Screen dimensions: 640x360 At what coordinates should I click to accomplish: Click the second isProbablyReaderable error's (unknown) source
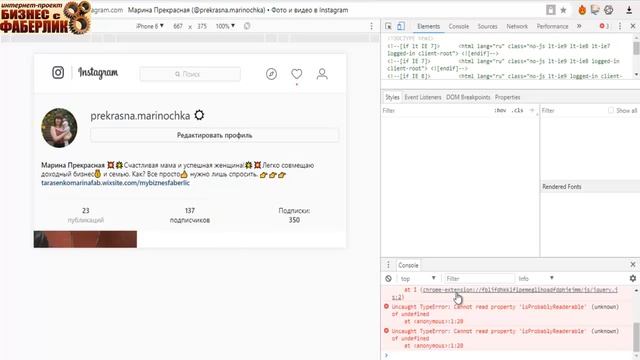click(x=605, y=331)
